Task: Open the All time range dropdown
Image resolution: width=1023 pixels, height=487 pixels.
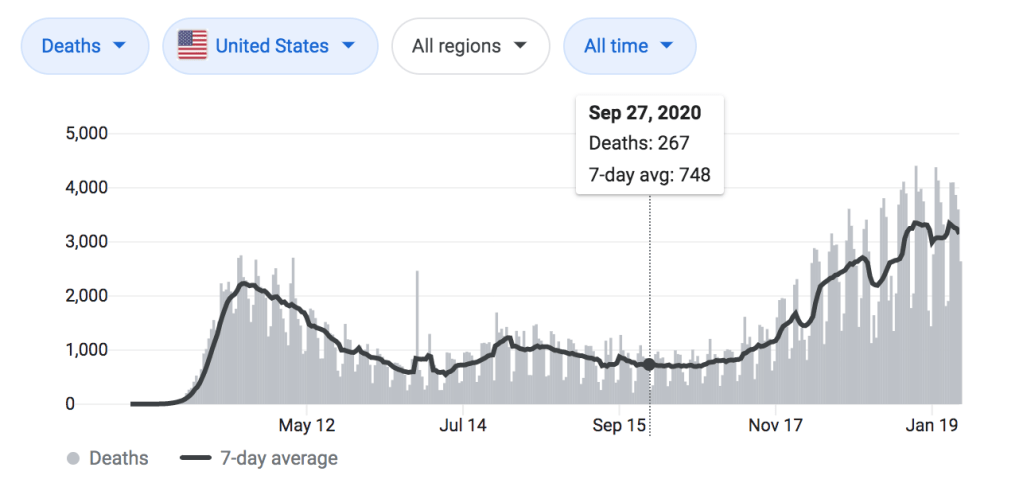Action: [x=629, y=46]
